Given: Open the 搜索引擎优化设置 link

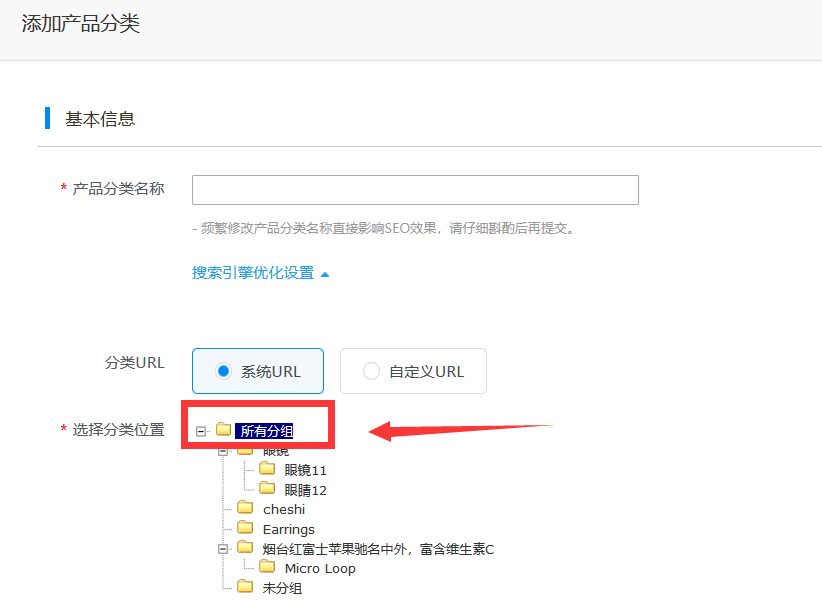Looking at the screenshot, I should (252, 273).
